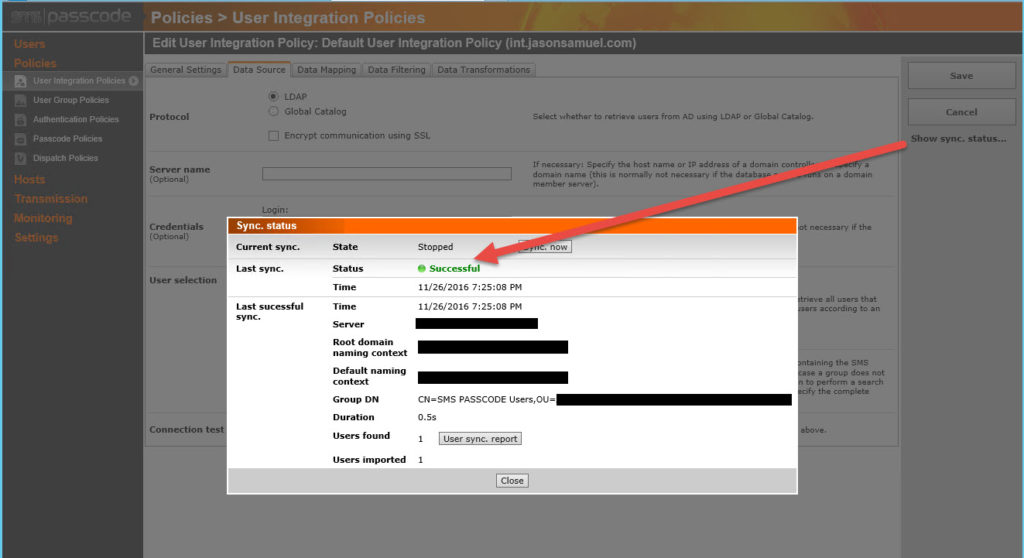Viewport: 1024px width, 558px height.
Task: Click the Dispatch Policies icon
Action: coord(21,158)
